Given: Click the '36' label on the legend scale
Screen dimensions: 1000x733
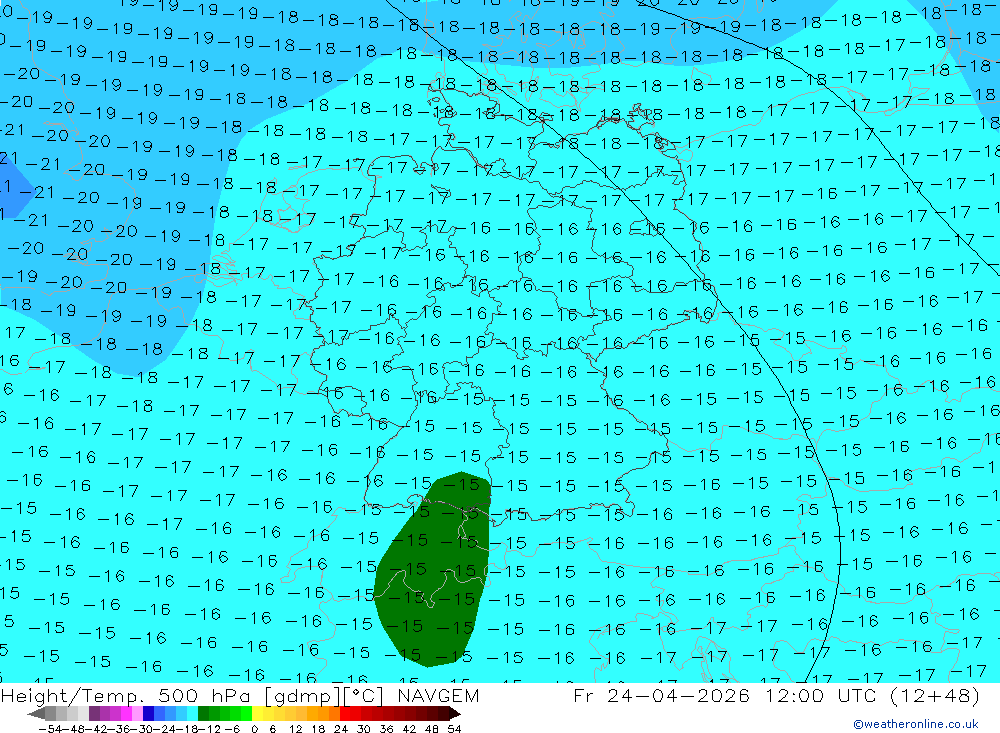Looking at the screenshot, I should pos(386,729).
